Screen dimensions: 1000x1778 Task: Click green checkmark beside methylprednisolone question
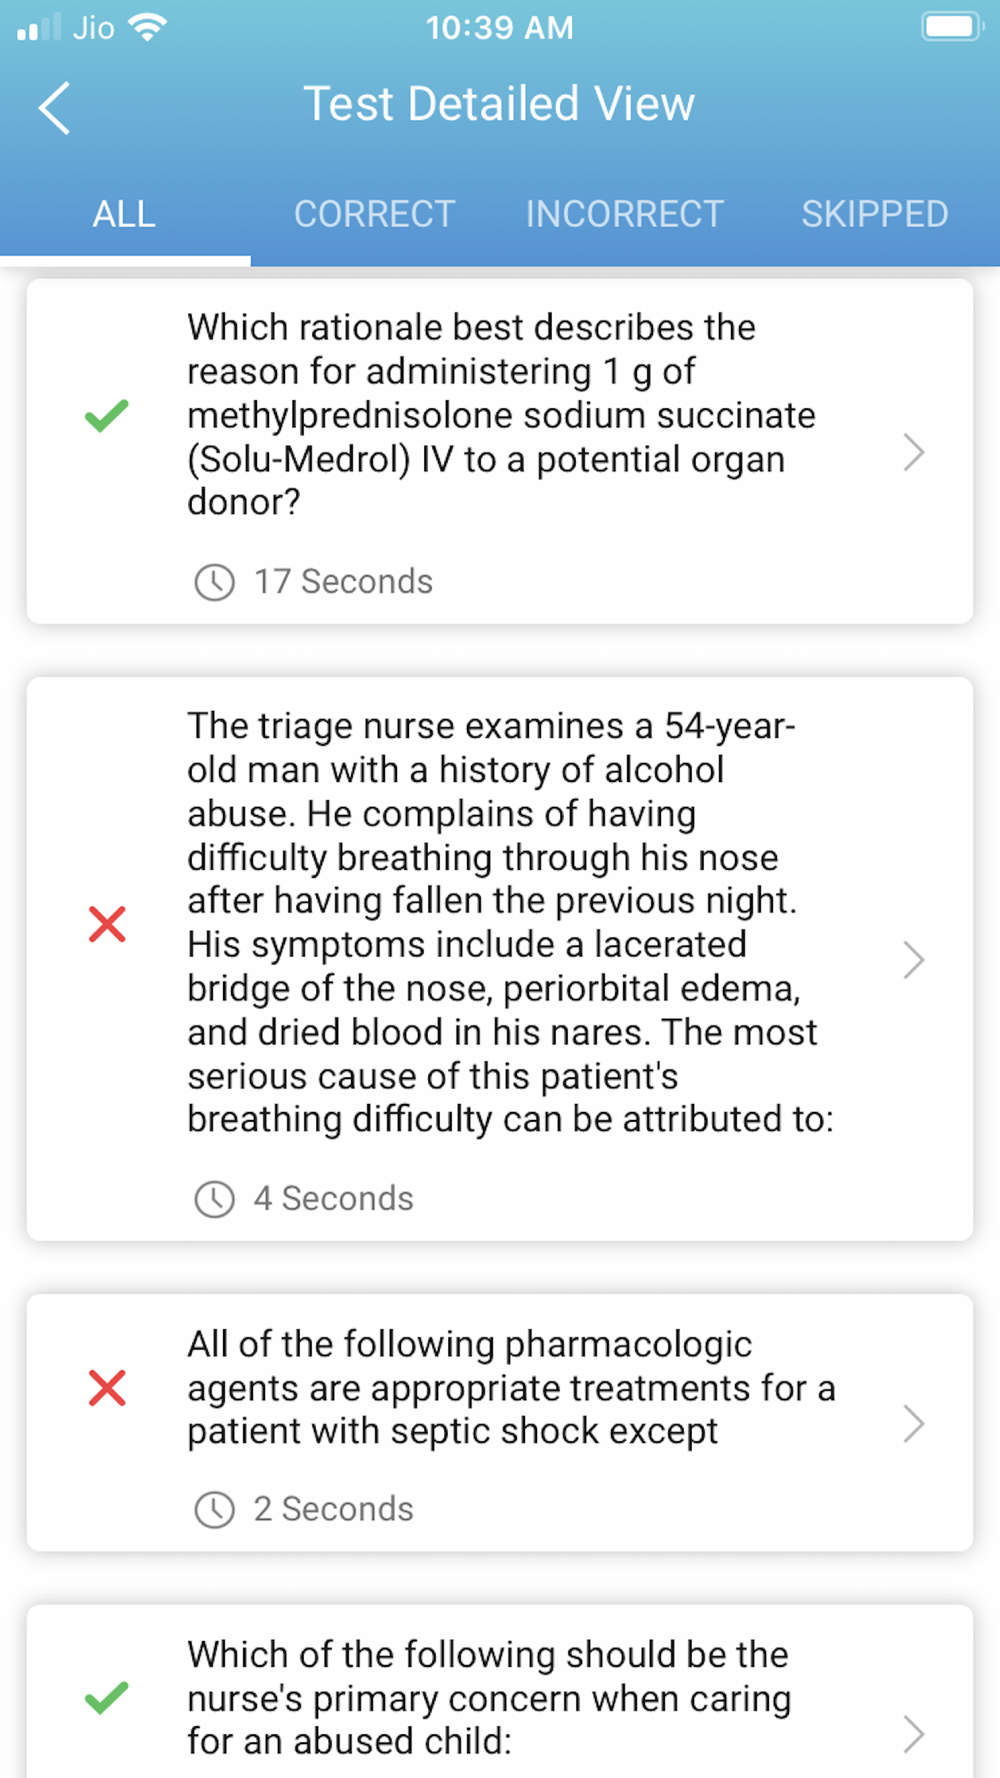(x=107, y=415)
